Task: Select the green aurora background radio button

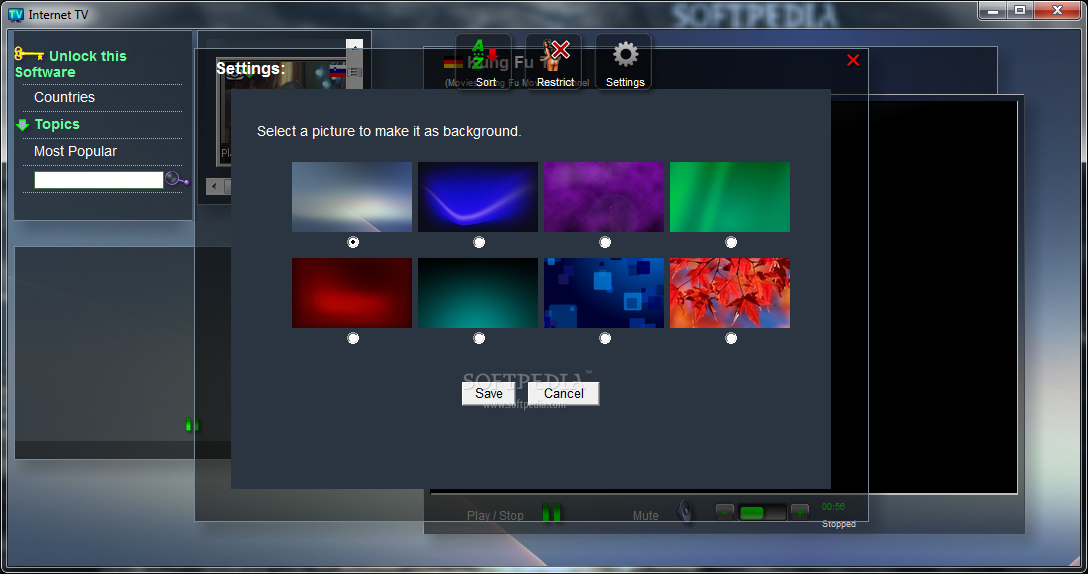Action: point(731,242)
